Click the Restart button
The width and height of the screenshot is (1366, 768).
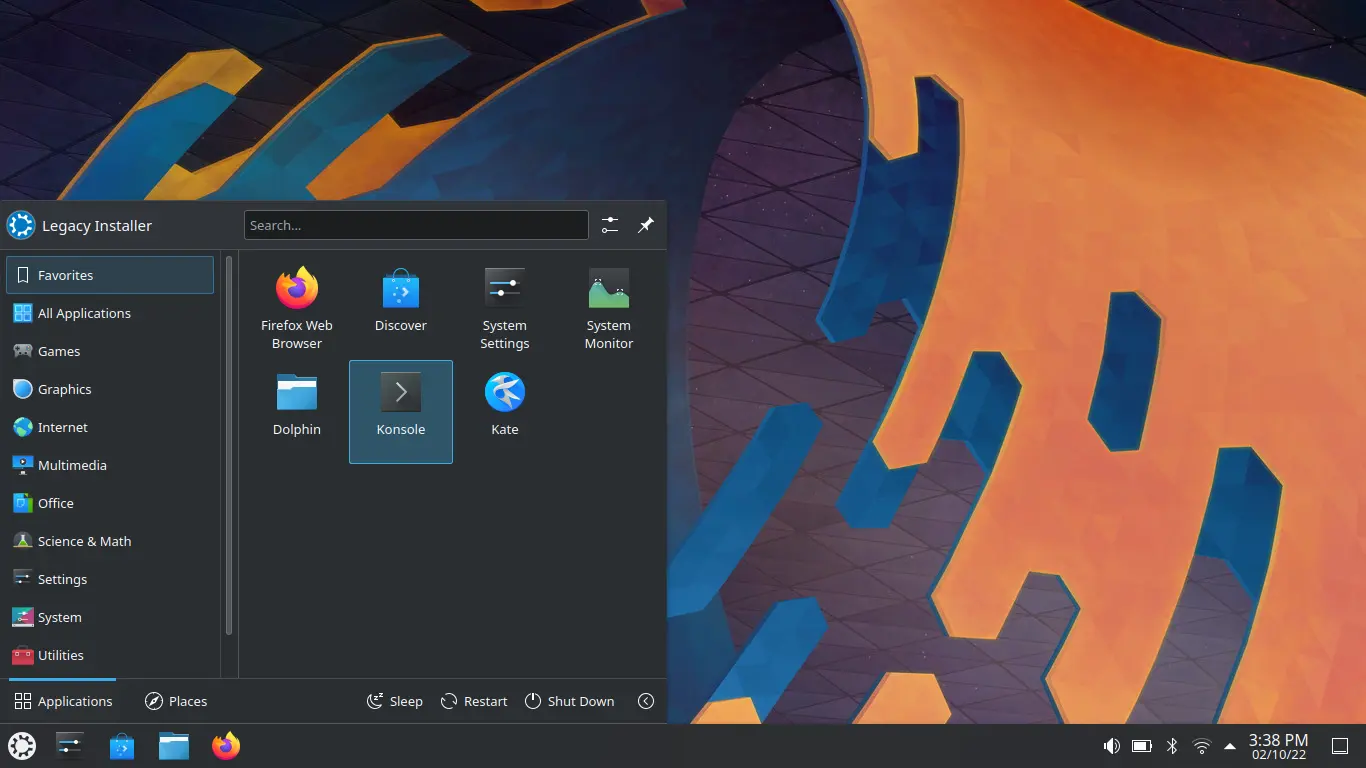475,701
